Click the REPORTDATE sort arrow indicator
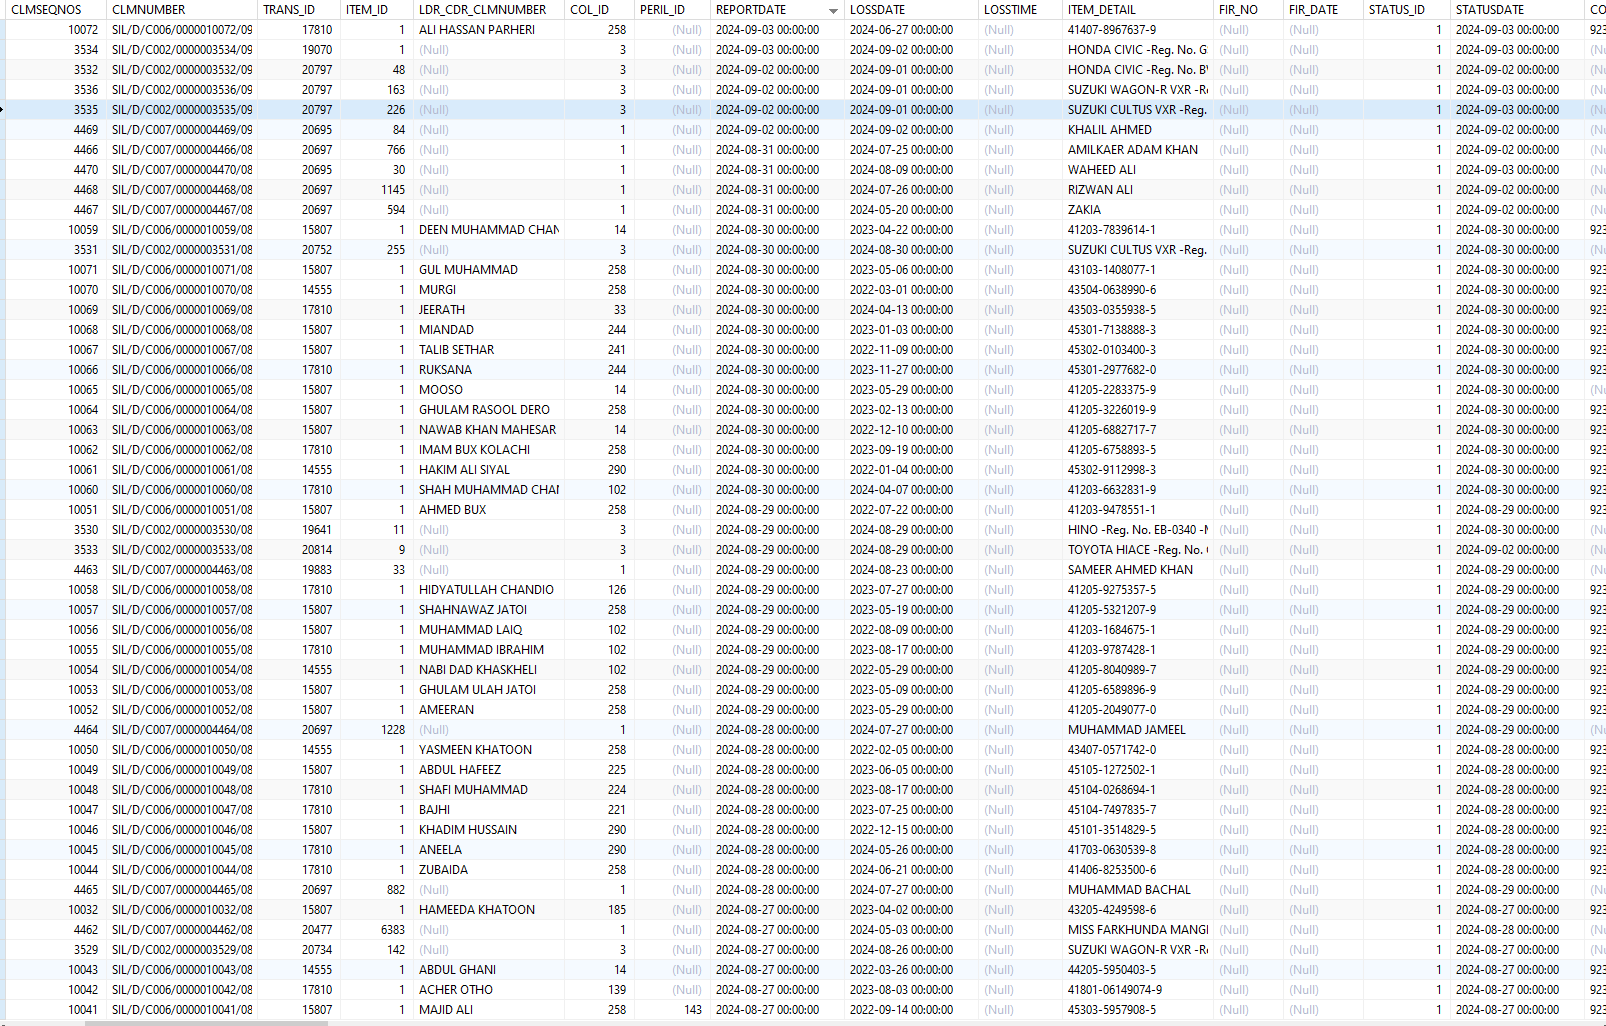Image resolution: width=1606 pixels, height=1026 pixels. pyautogui.click(x=833, y=11)
